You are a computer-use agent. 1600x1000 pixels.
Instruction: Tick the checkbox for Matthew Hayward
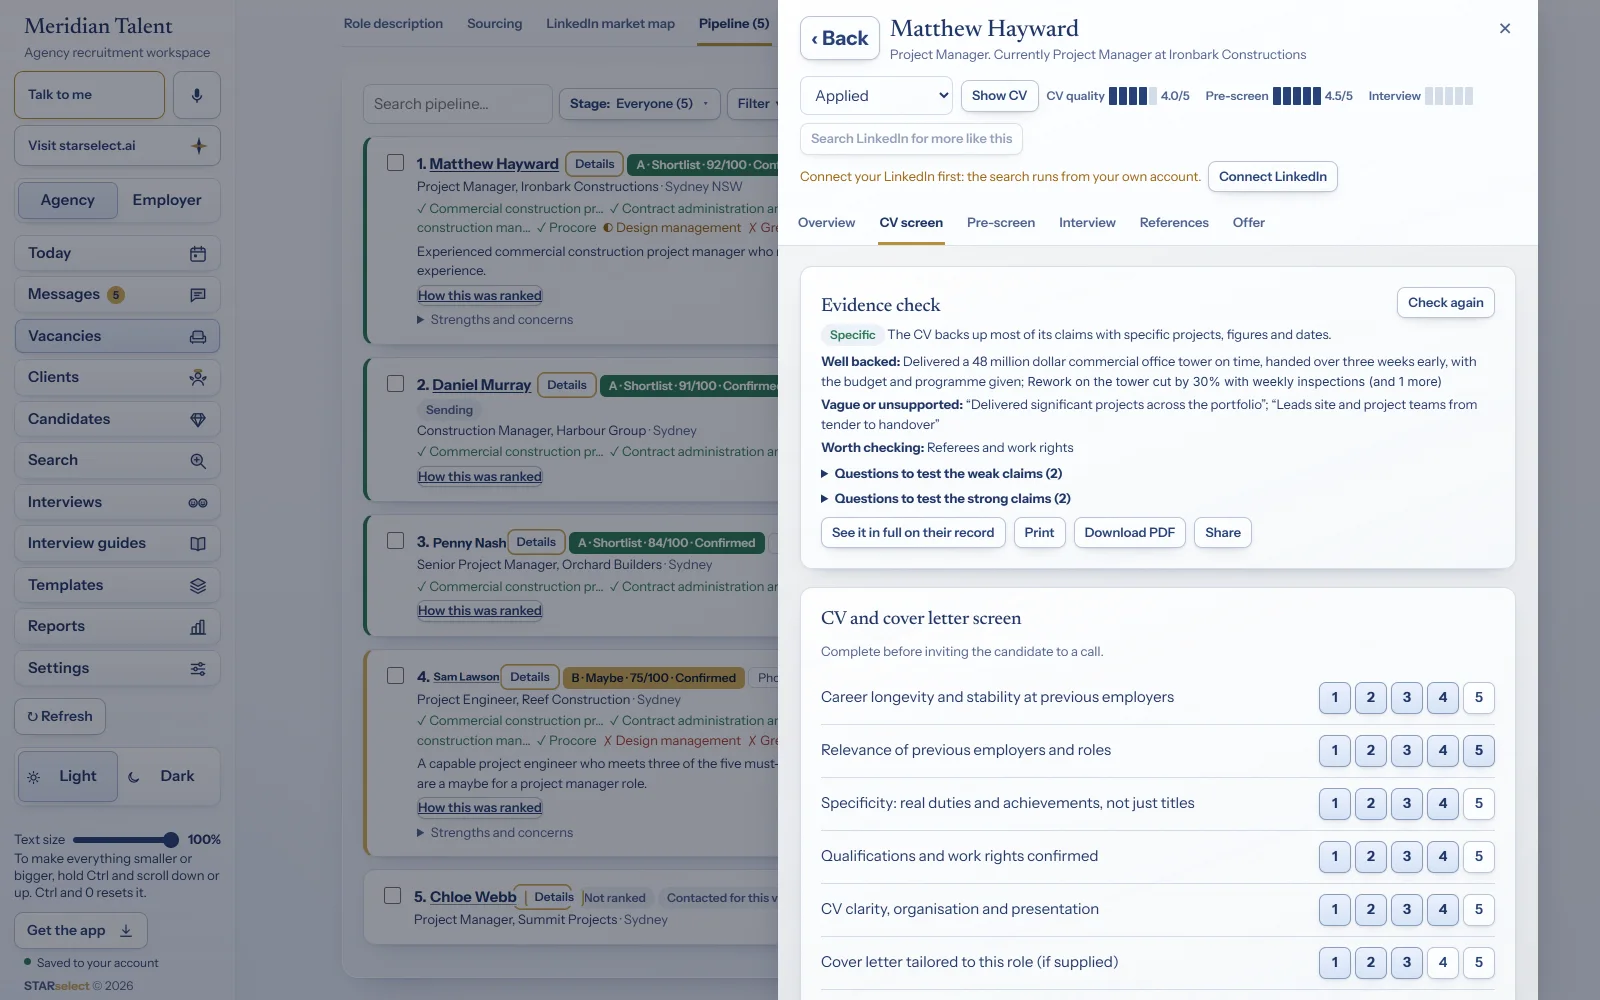point(396,162)
